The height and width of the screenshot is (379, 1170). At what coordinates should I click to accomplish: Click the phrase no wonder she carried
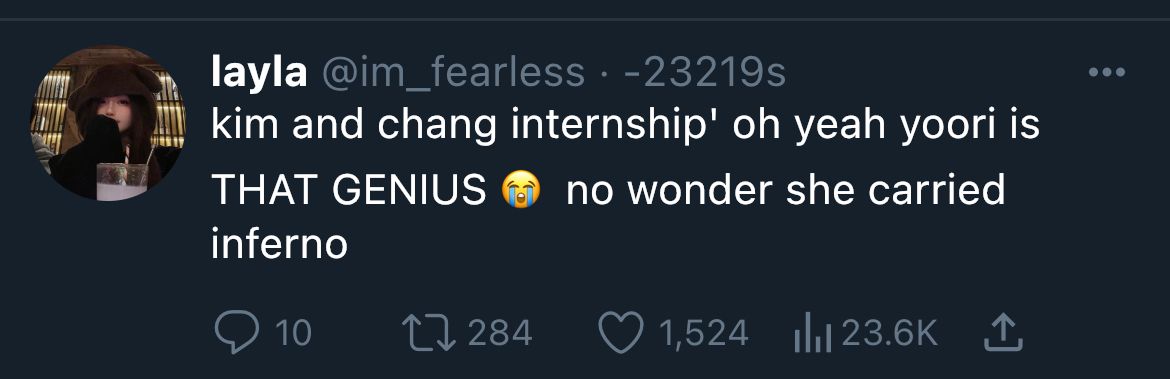coord(786,190)
